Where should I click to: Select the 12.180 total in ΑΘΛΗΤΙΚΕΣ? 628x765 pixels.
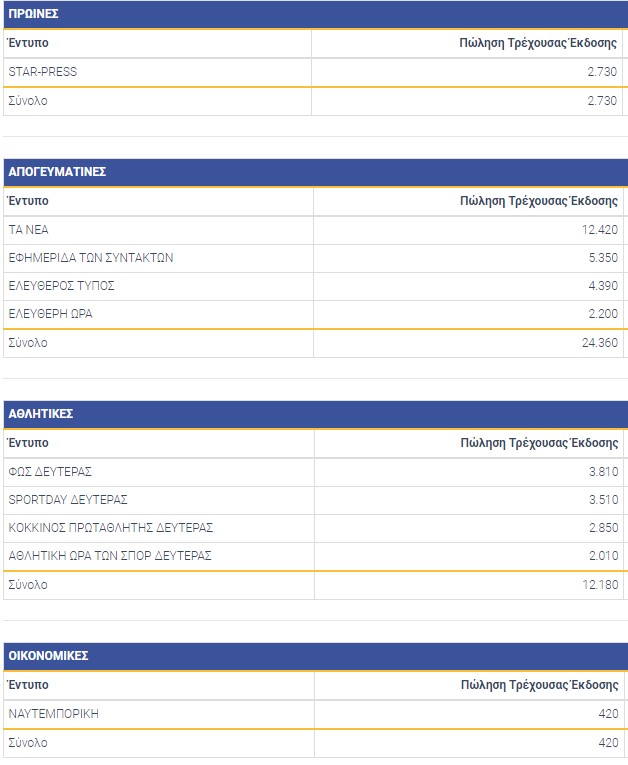click(599, 585)
